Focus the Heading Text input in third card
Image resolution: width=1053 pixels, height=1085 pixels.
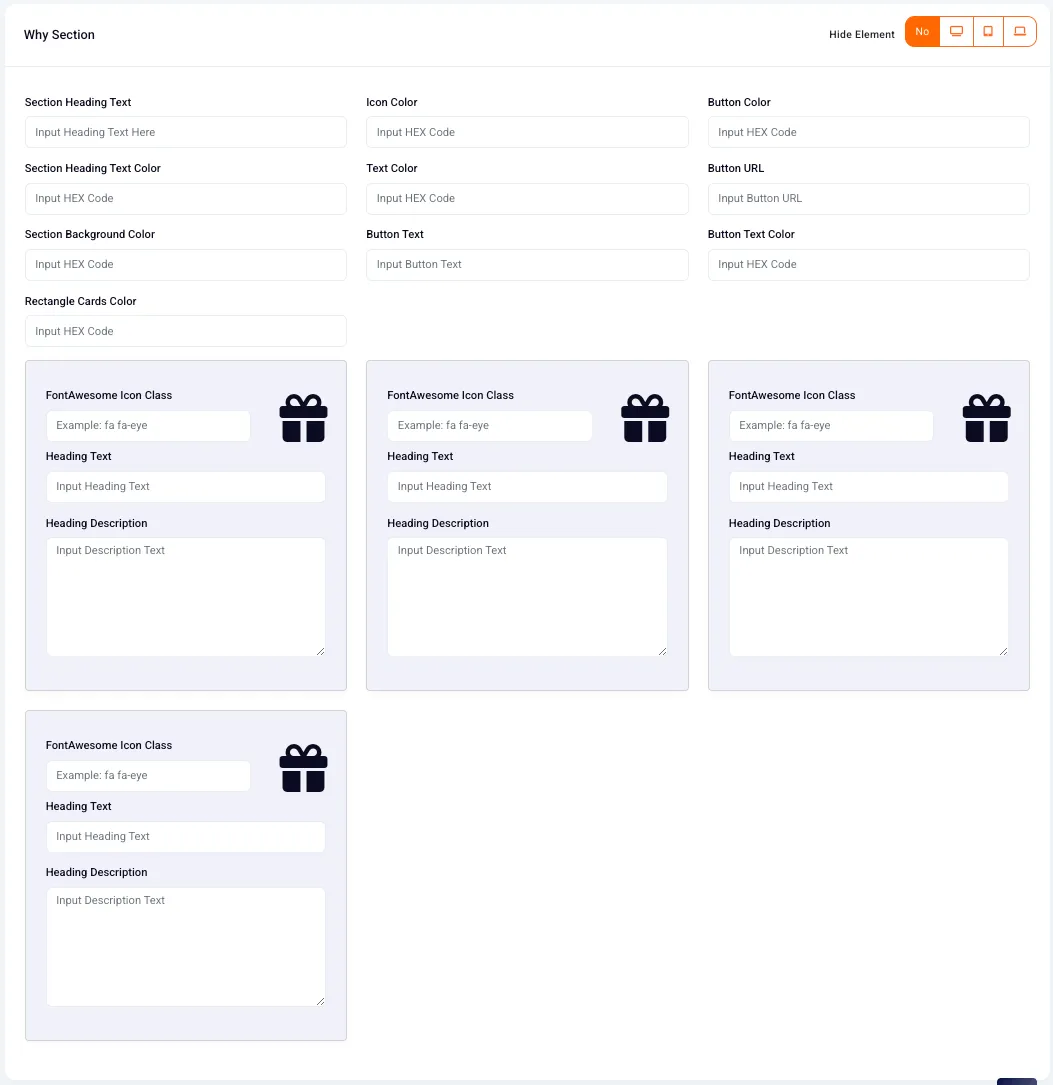pyautogui.click(x=868, y=486)
